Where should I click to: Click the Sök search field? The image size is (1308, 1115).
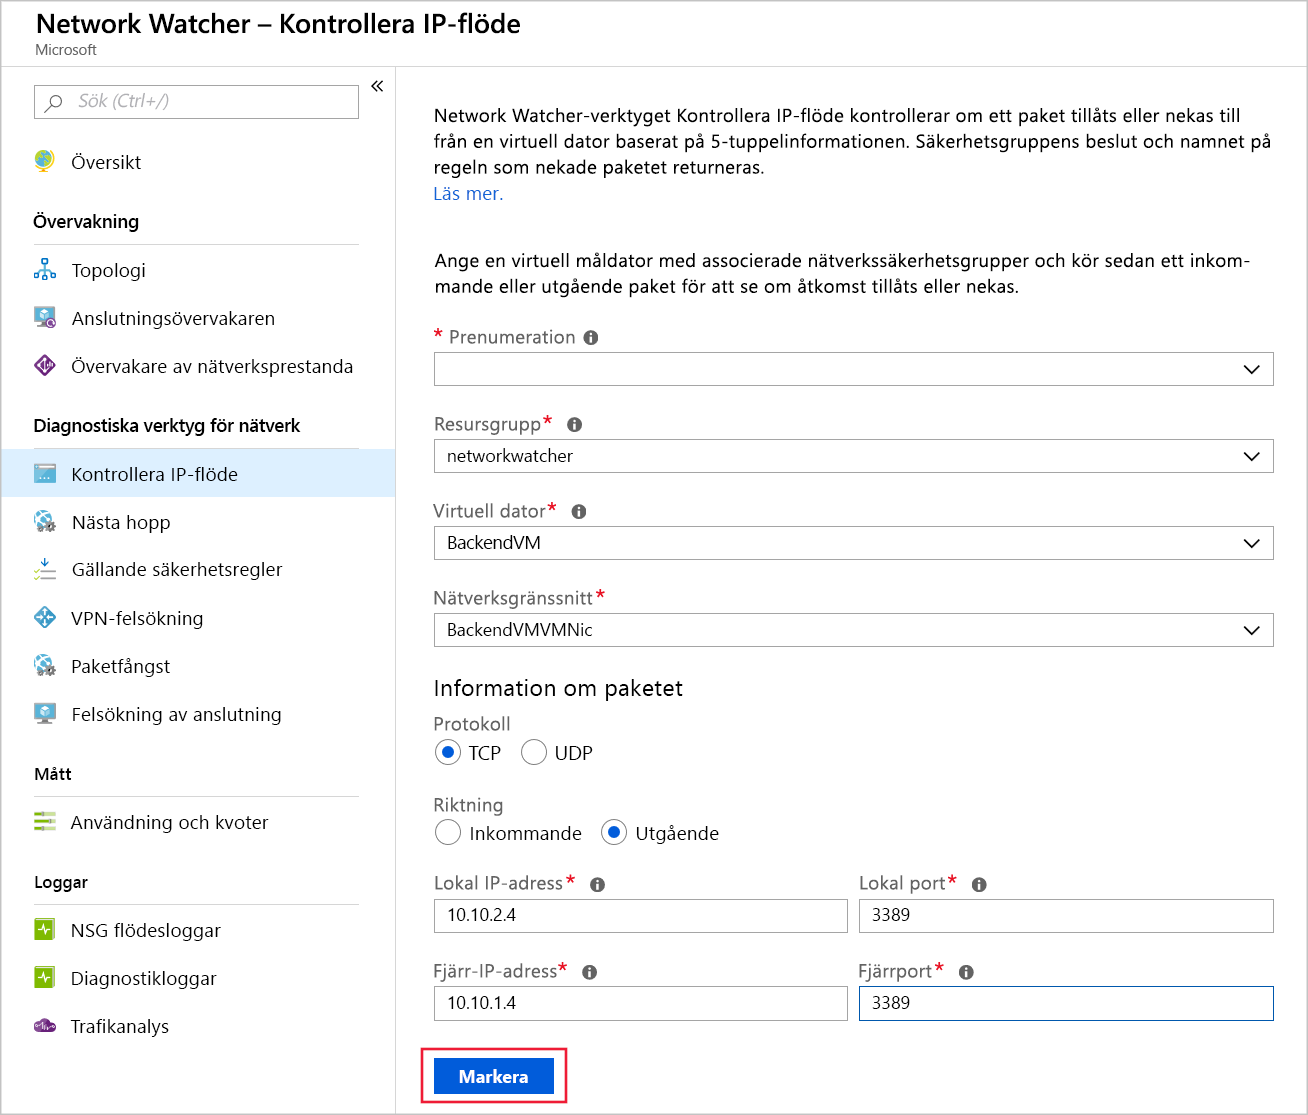pyautogui.click(x=197, y=102)
